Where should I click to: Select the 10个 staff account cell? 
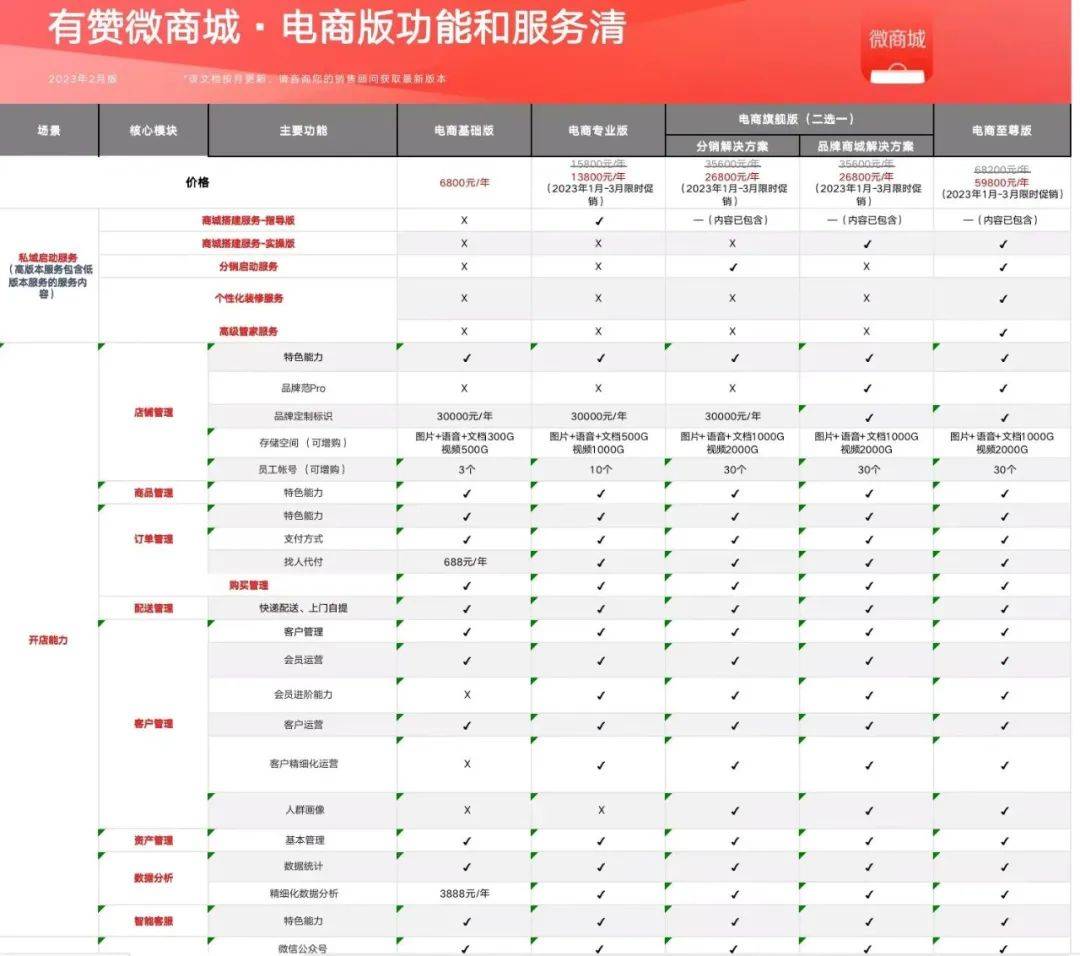(600, 469)
